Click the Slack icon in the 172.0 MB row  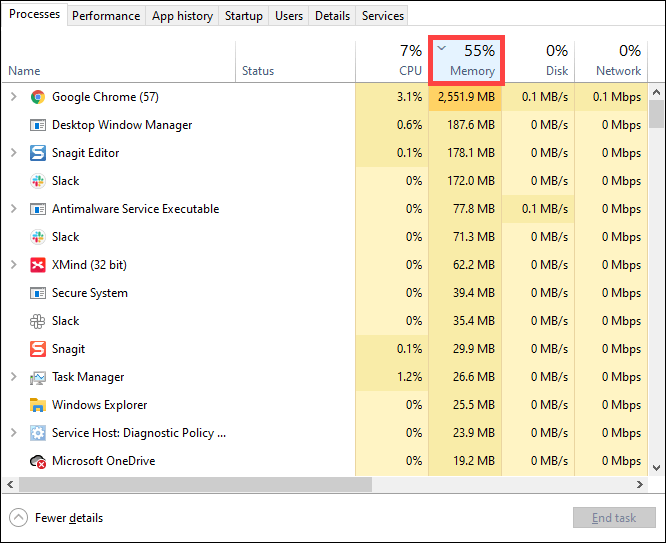(x=38, y=181)
